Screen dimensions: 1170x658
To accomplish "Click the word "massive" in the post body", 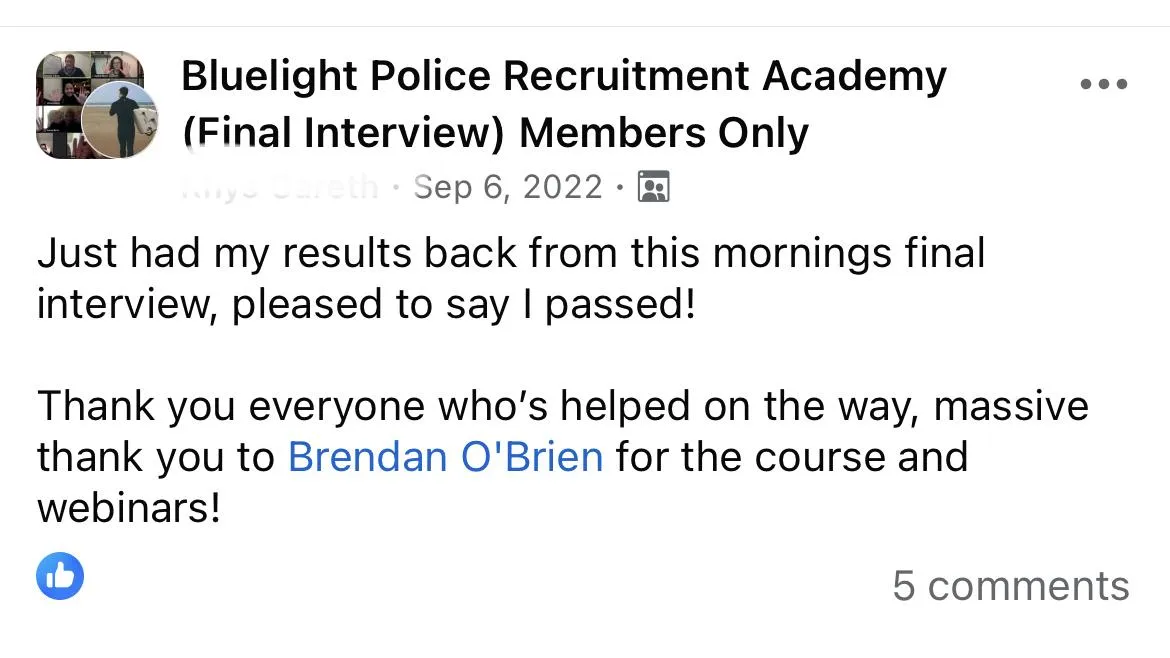I will 1011,407.
